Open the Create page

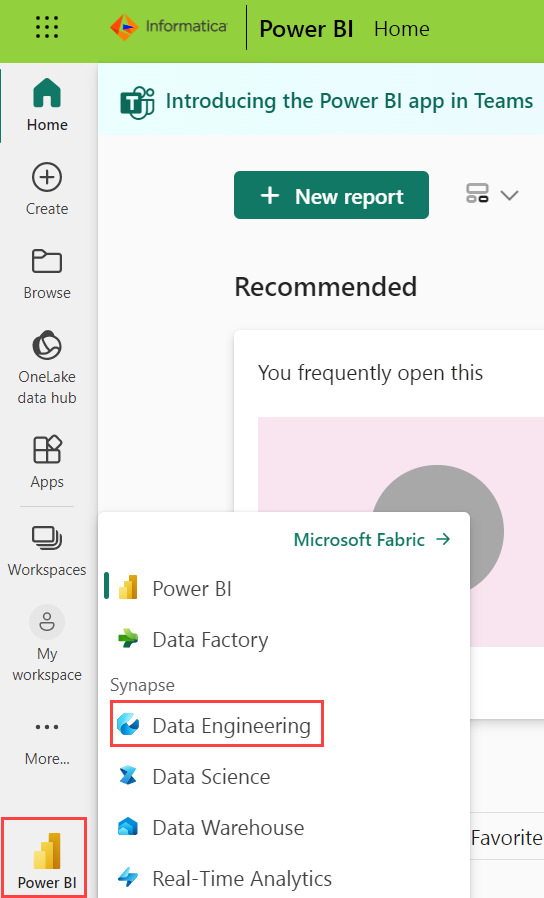[x=47, y=189]
